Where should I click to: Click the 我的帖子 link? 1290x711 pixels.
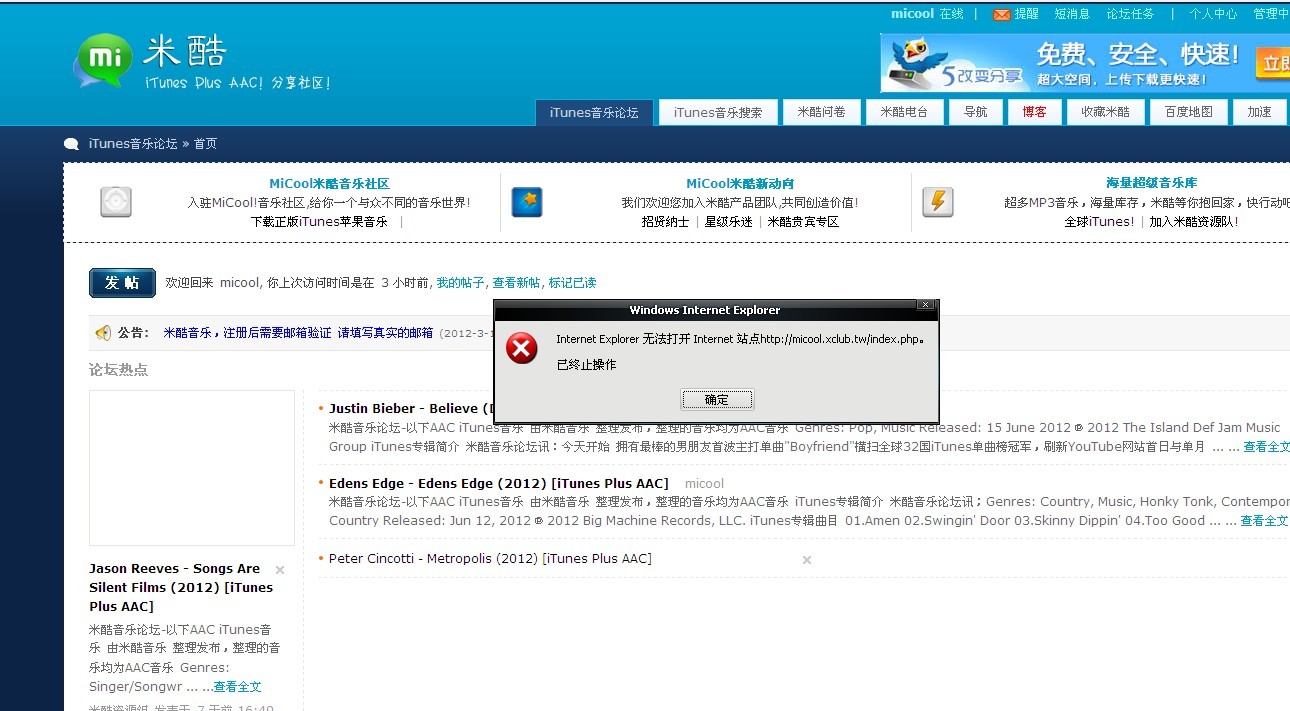(x=460, y=283)
